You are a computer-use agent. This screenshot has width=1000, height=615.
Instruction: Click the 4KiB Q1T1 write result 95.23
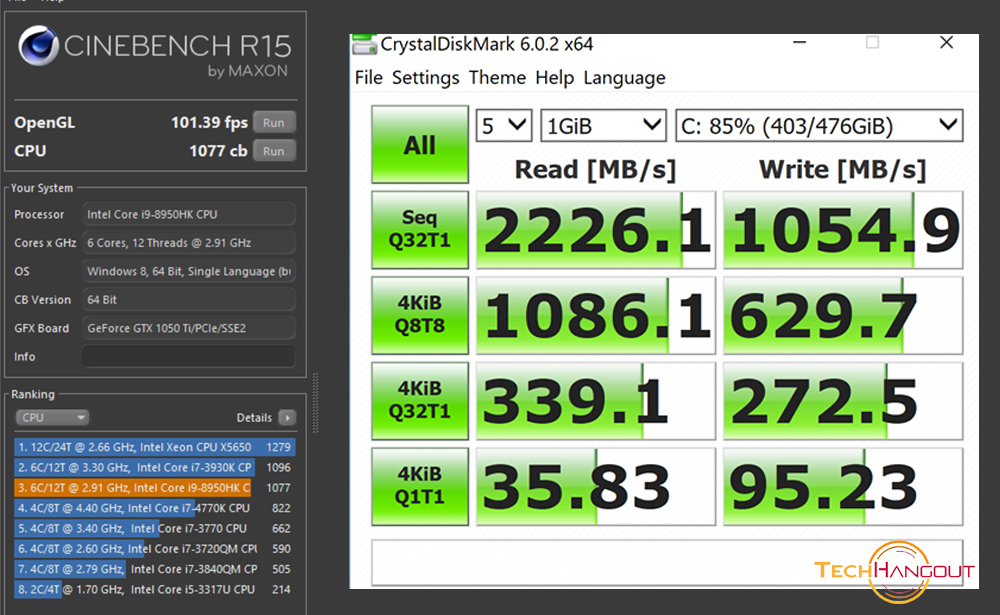tap(843, 486)
